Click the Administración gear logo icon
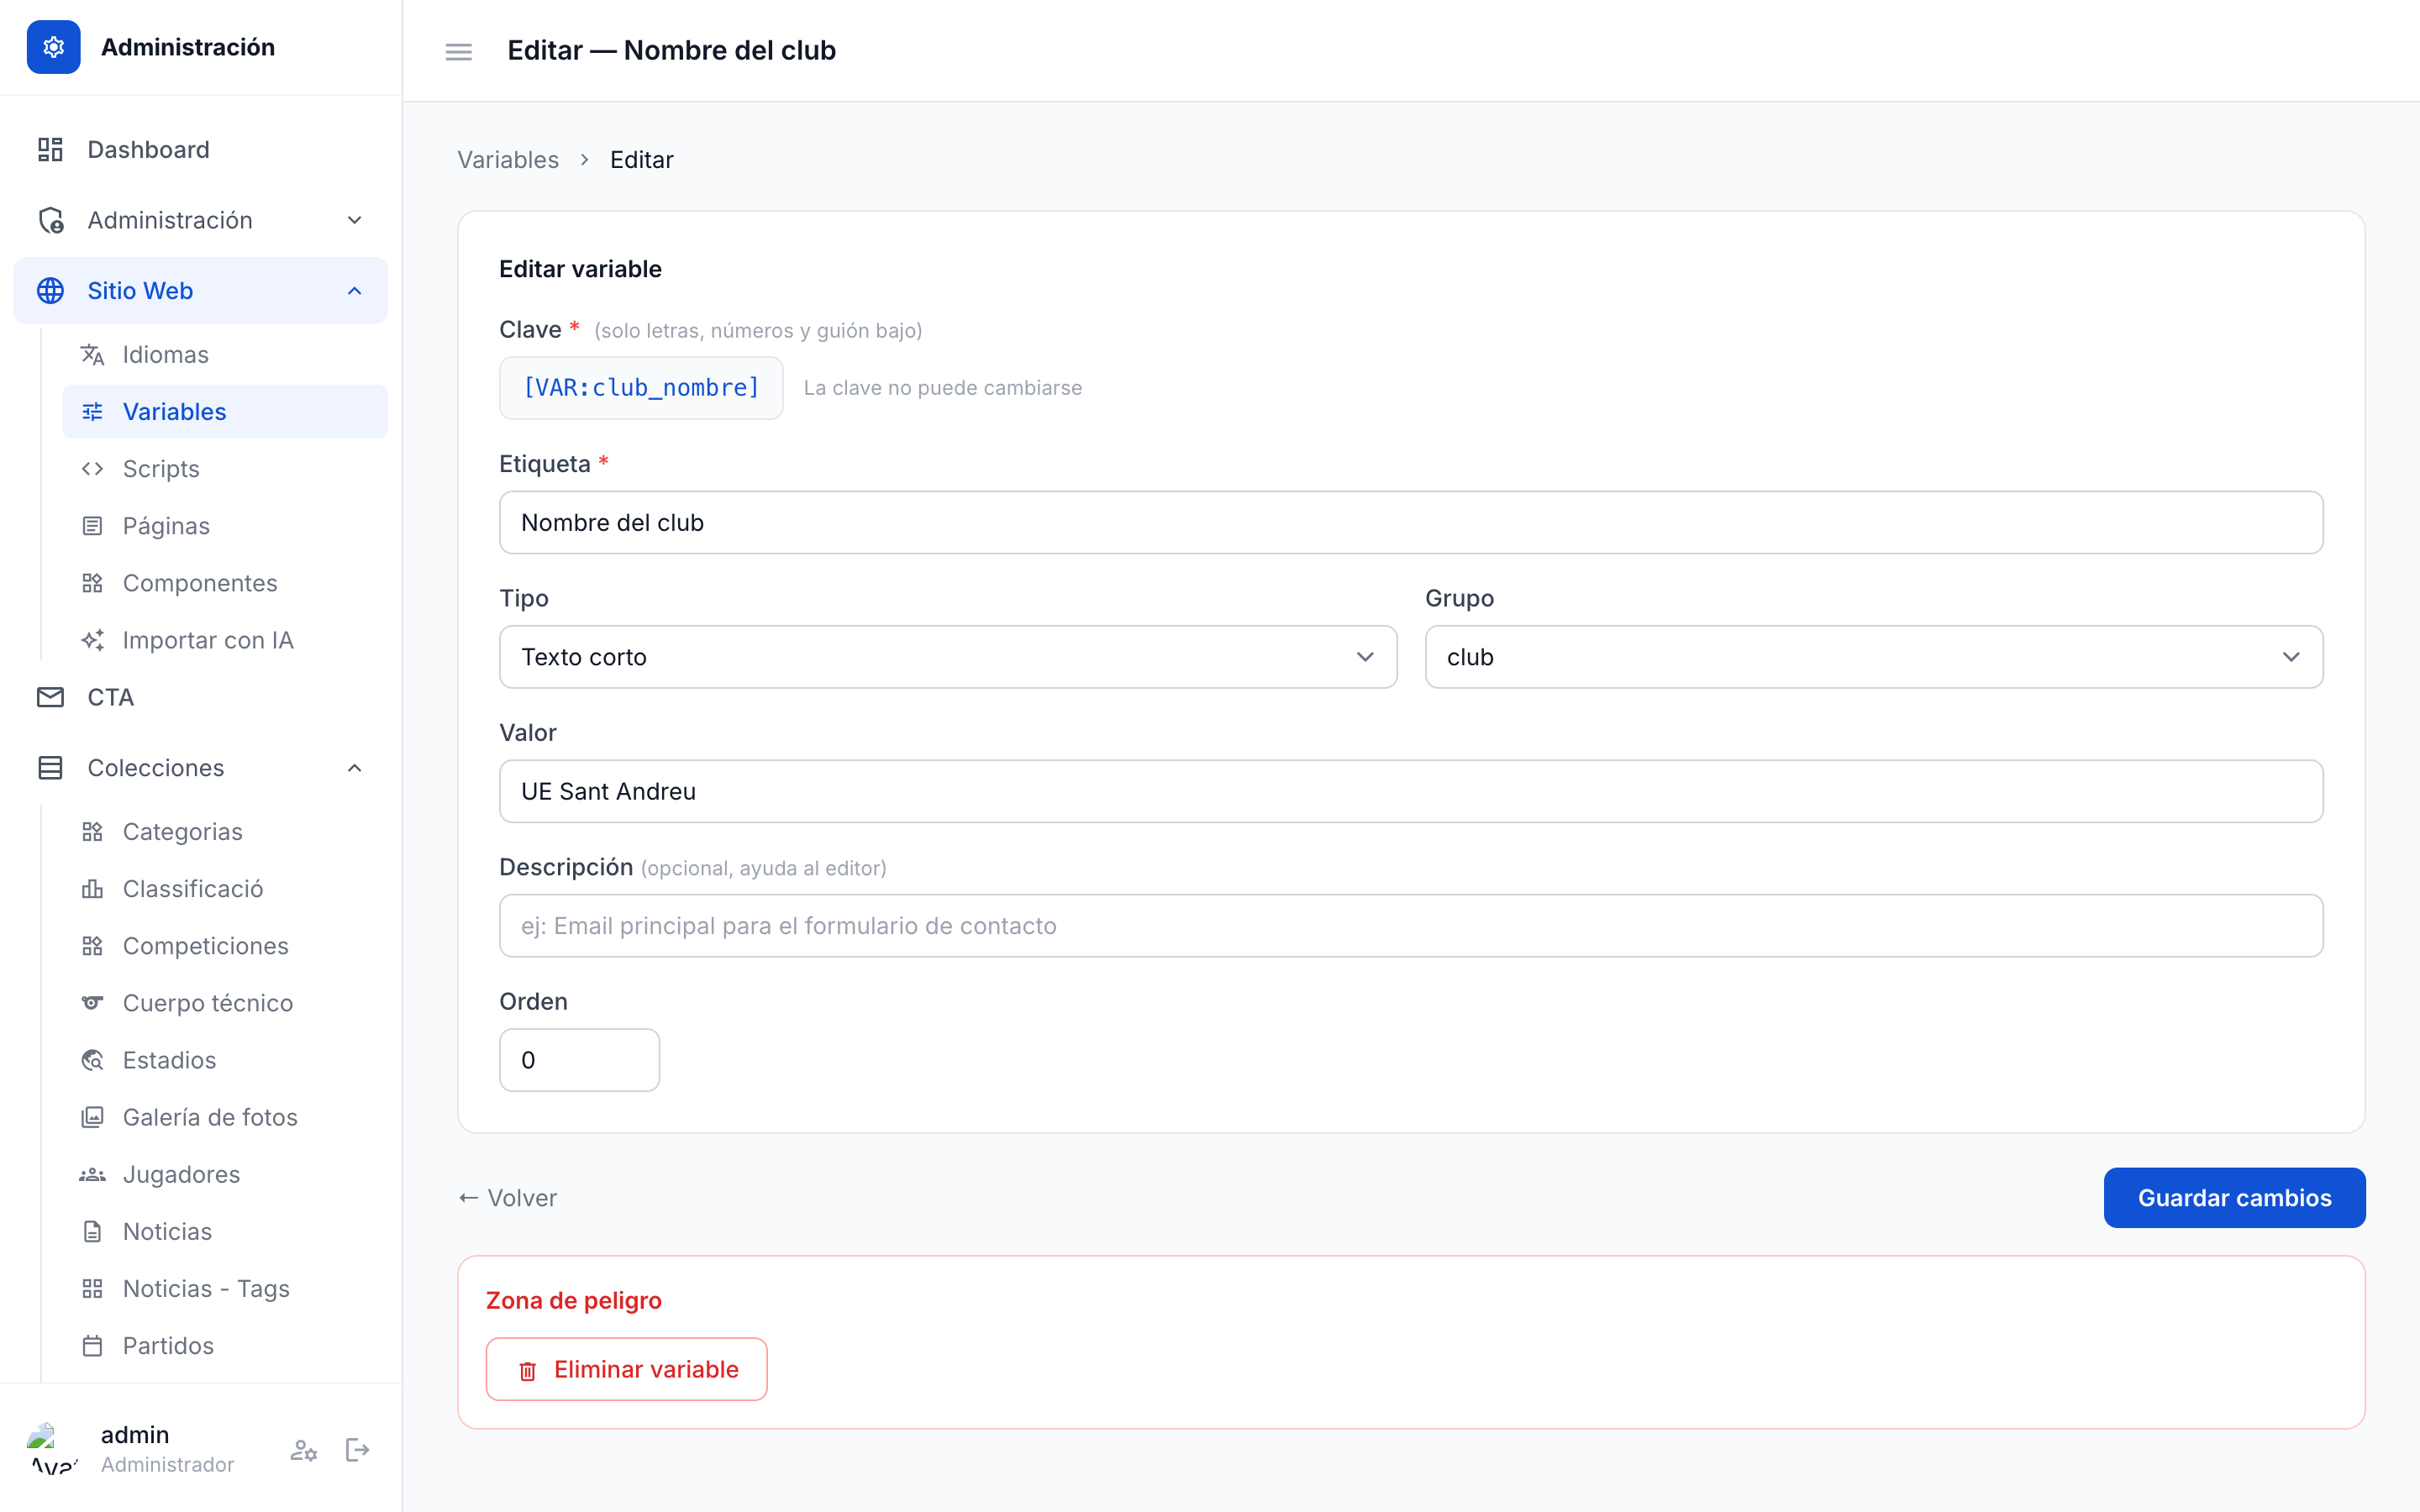The width and height of the screenshot is (2420, 1512). coord(53,47)
